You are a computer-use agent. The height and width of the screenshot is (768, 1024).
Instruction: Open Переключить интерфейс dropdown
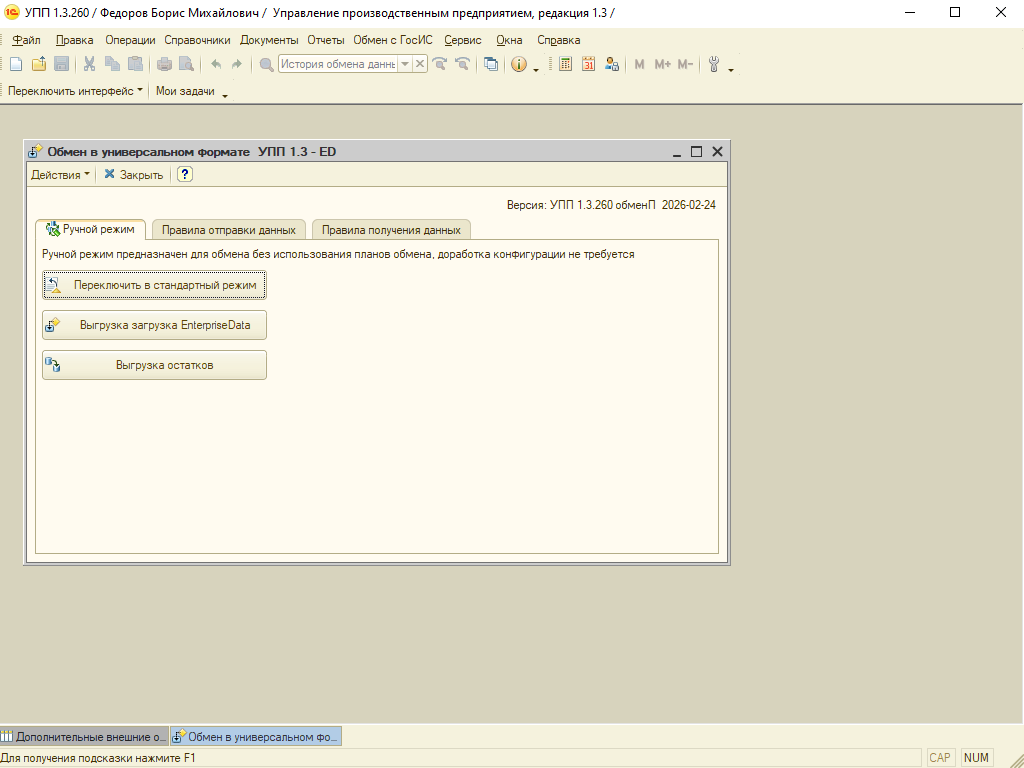point(75,91)
